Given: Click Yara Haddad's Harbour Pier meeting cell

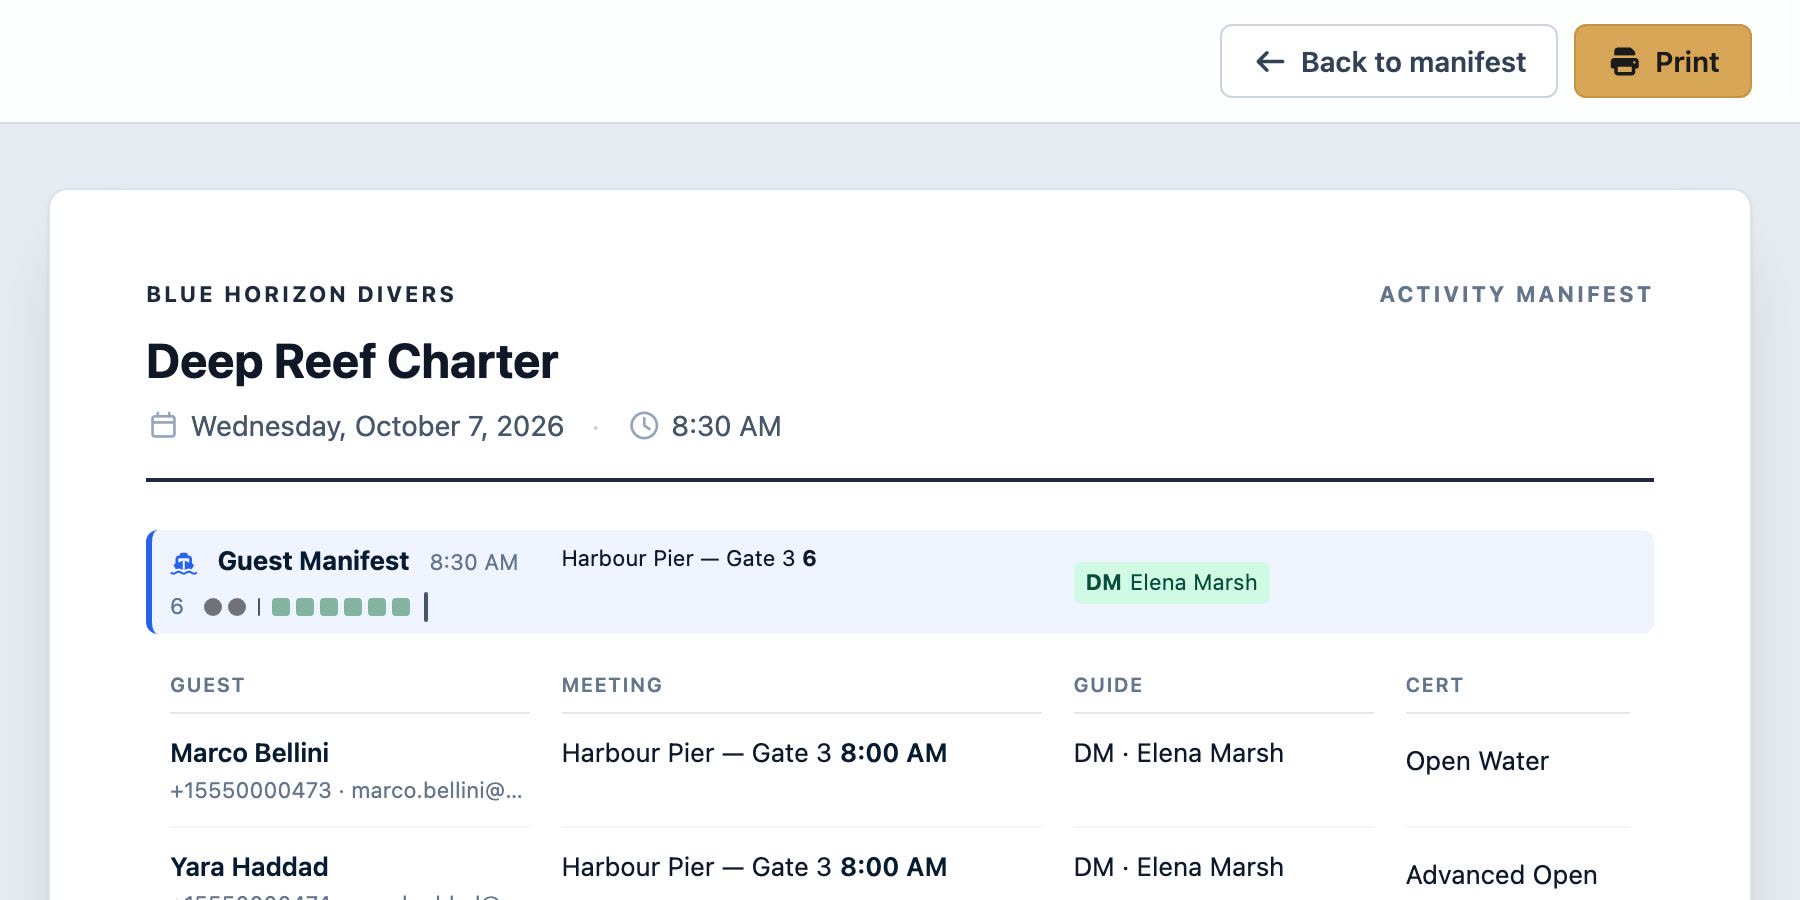Looking at the screenshot, I should [x=754, y=867].
